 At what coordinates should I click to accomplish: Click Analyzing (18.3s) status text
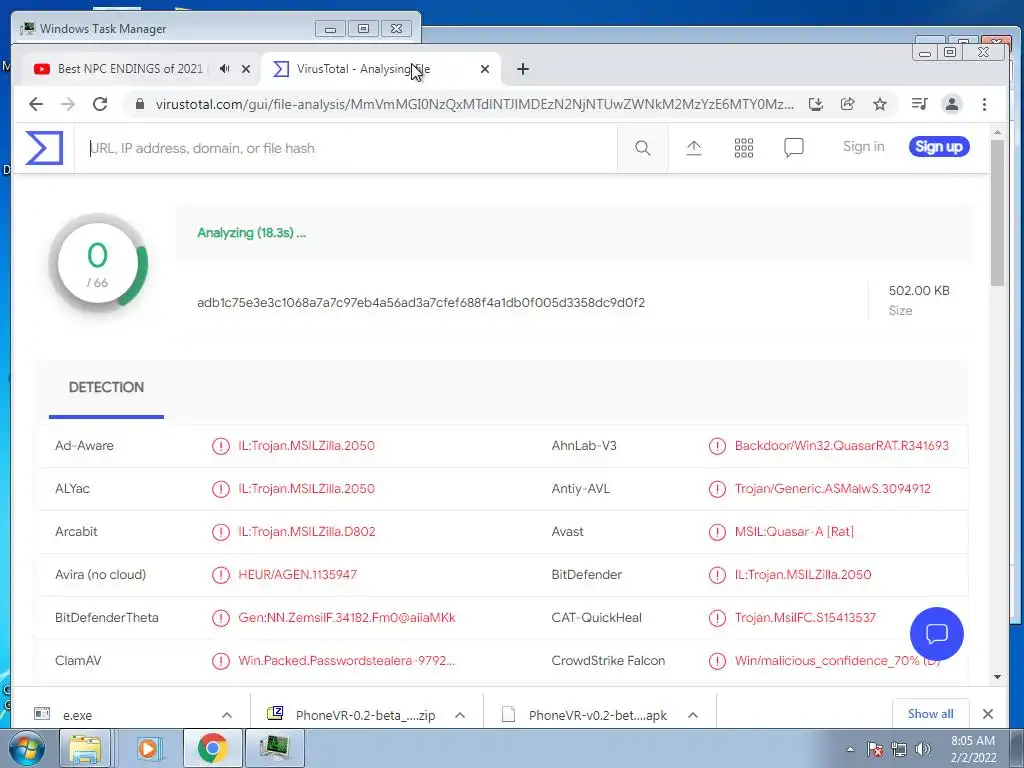[251, 232]
